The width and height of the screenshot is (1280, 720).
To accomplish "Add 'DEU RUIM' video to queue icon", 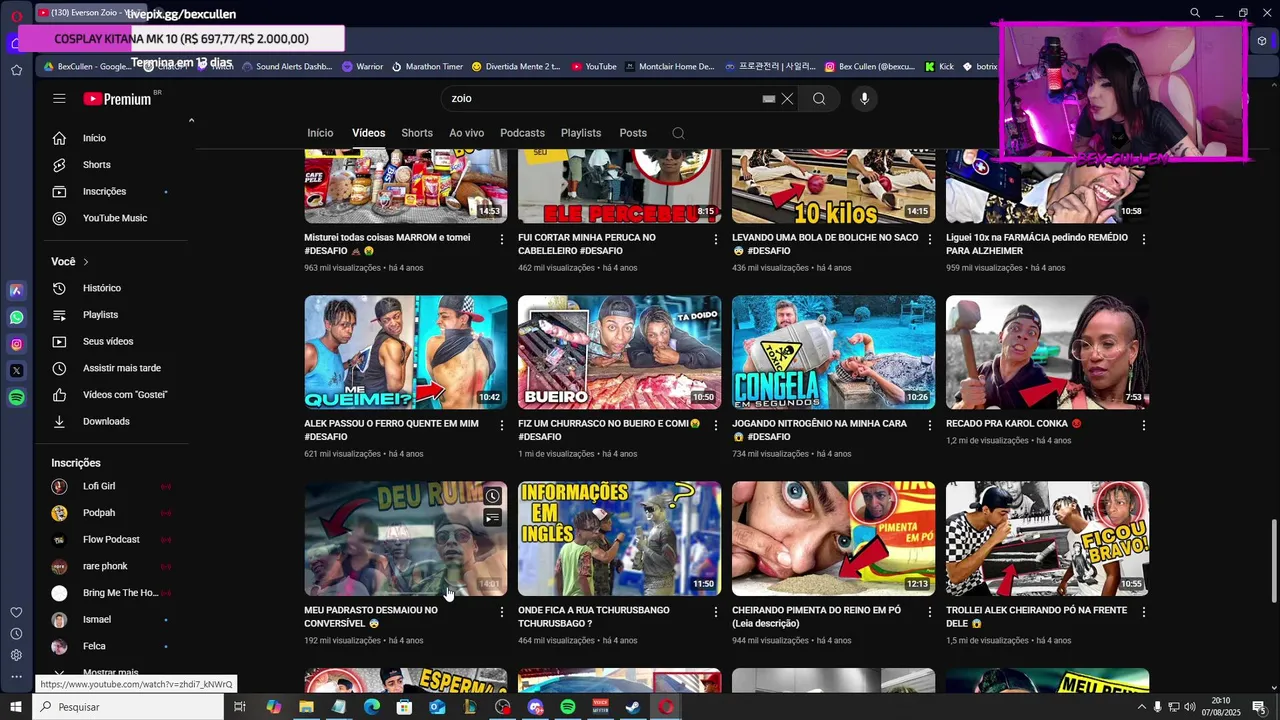I will [x=492, y=518].
